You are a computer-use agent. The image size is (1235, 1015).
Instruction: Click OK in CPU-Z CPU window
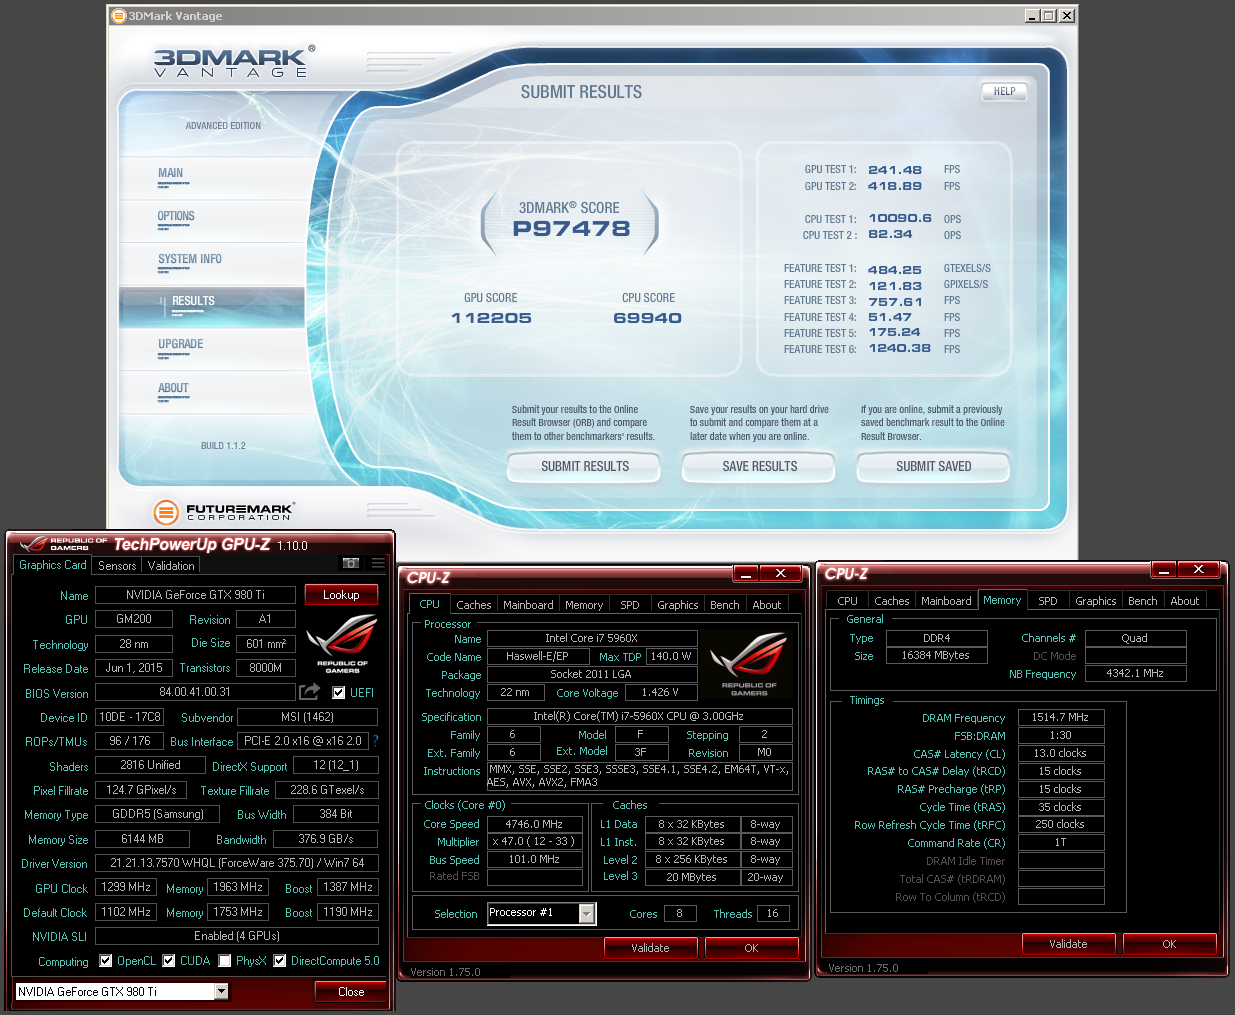751,948
